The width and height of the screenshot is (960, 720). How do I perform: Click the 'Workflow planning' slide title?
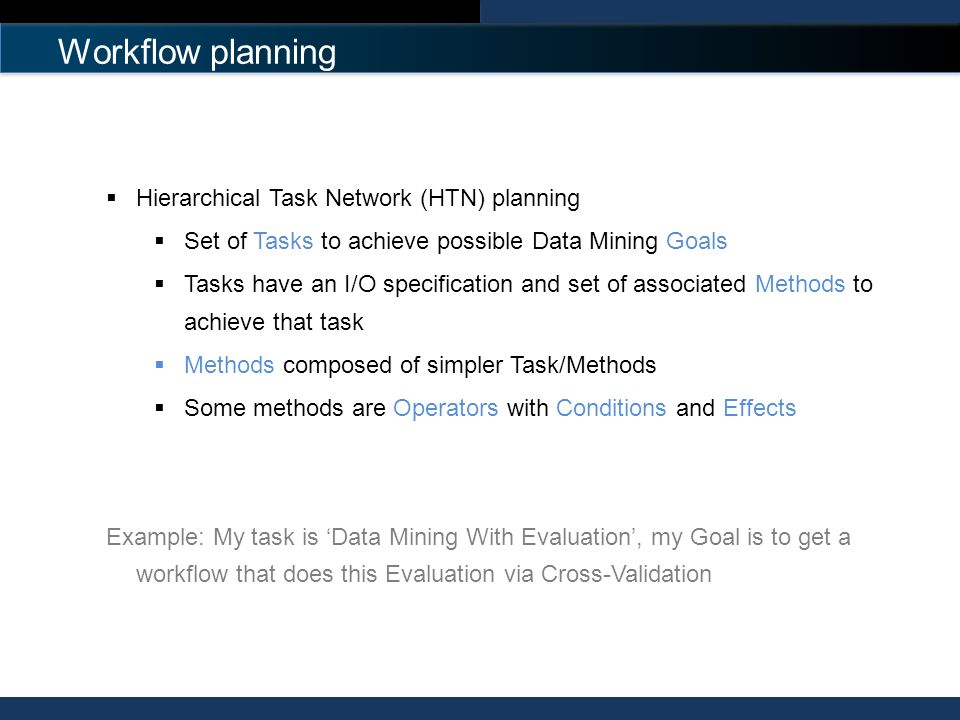pyautogui.click(x=197, y=52)
